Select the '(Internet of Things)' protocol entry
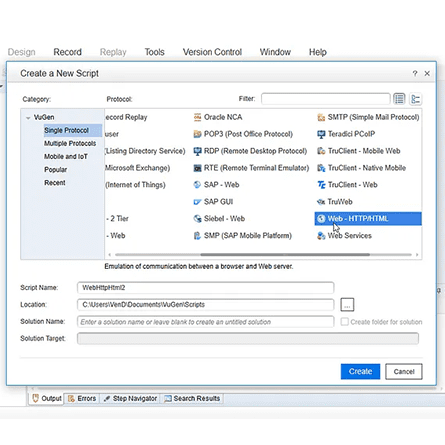Viewport: 445px width, 445px height. 135,185
